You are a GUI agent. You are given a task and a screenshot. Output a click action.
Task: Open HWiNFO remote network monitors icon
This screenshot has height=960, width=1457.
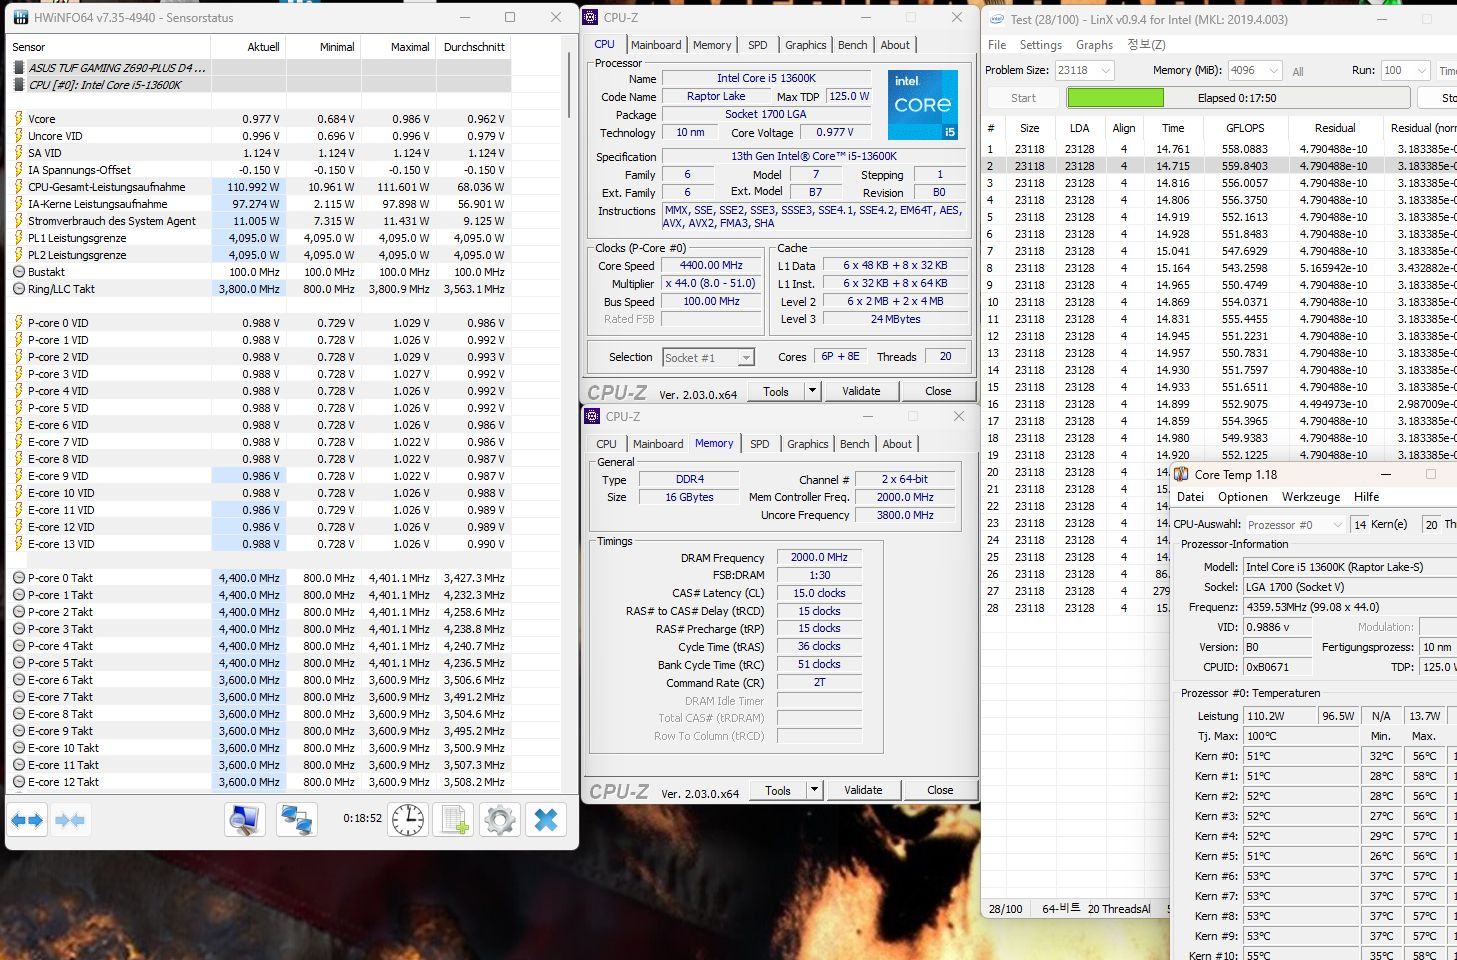[296, 820]
